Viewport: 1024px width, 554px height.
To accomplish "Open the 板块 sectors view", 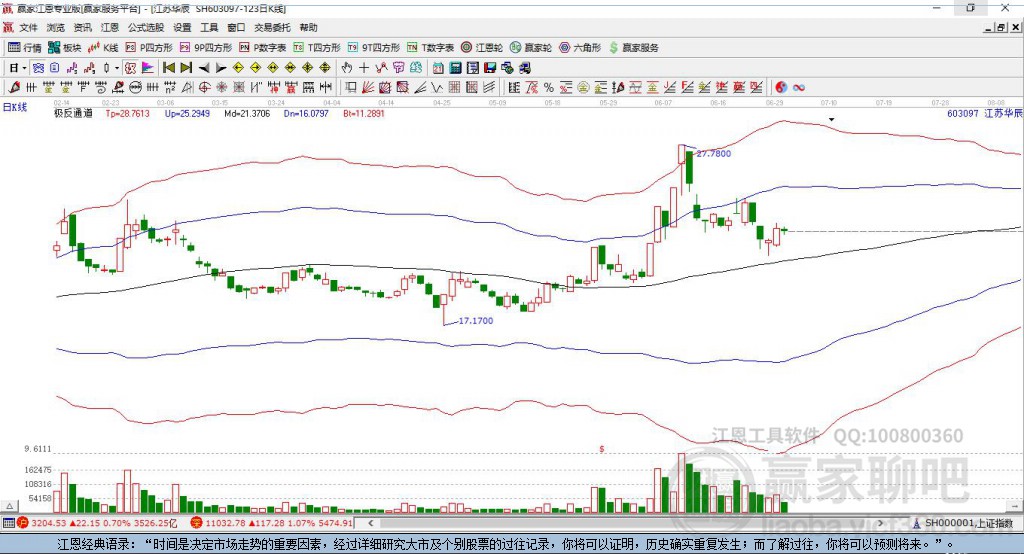I will 64,48.
